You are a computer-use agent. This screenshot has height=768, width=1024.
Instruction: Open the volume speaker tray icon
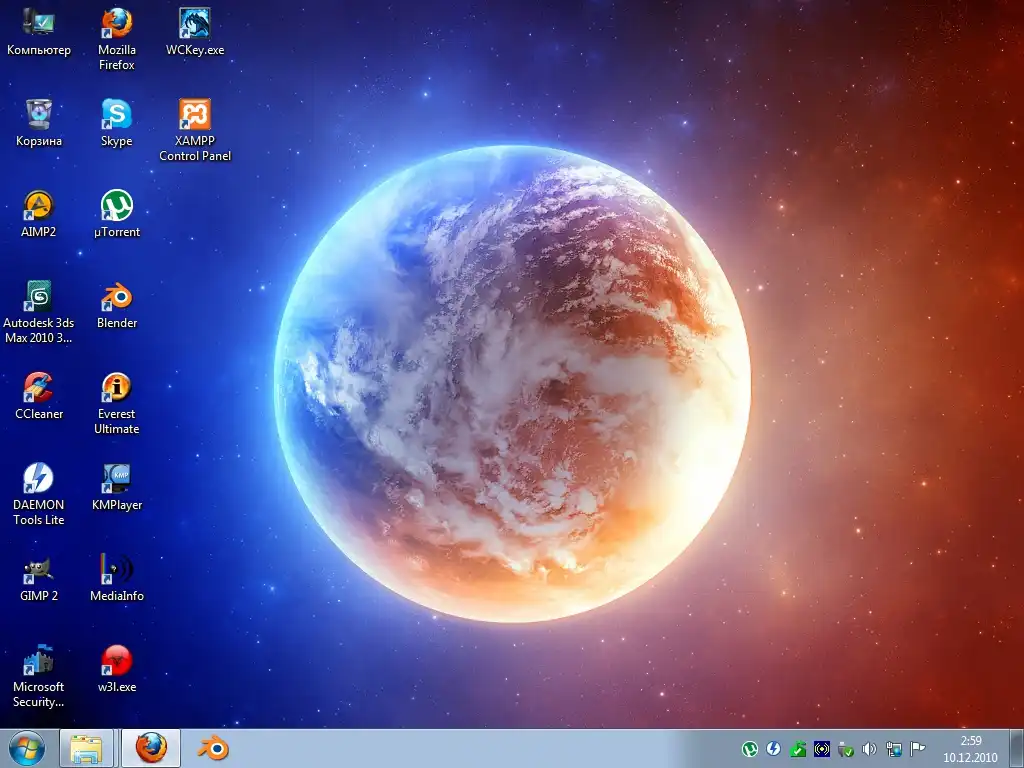[869, 748]
